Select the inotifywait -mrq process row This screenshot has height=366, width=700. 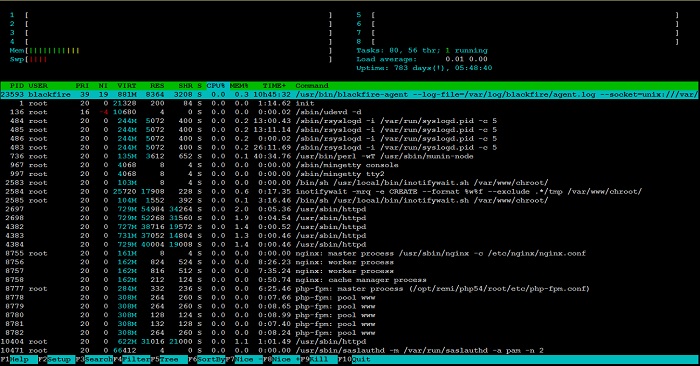point(350,191)
